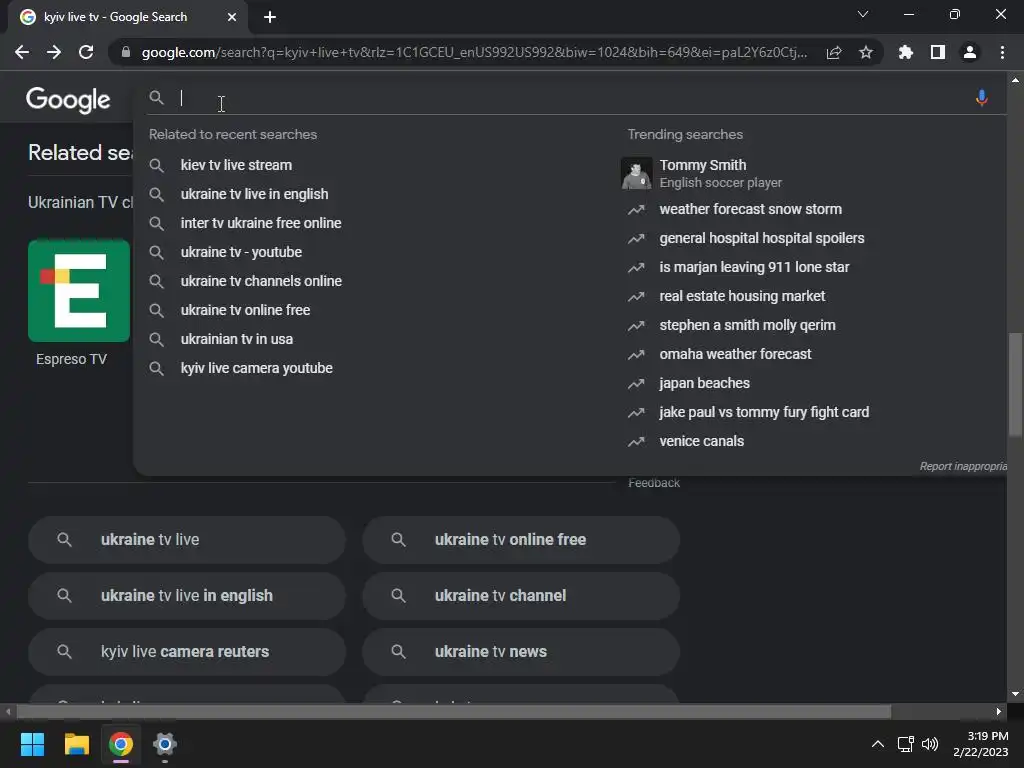
Task: Choose dropdown suggestion ukraine tv online free
Action: [x=245, y=310]
